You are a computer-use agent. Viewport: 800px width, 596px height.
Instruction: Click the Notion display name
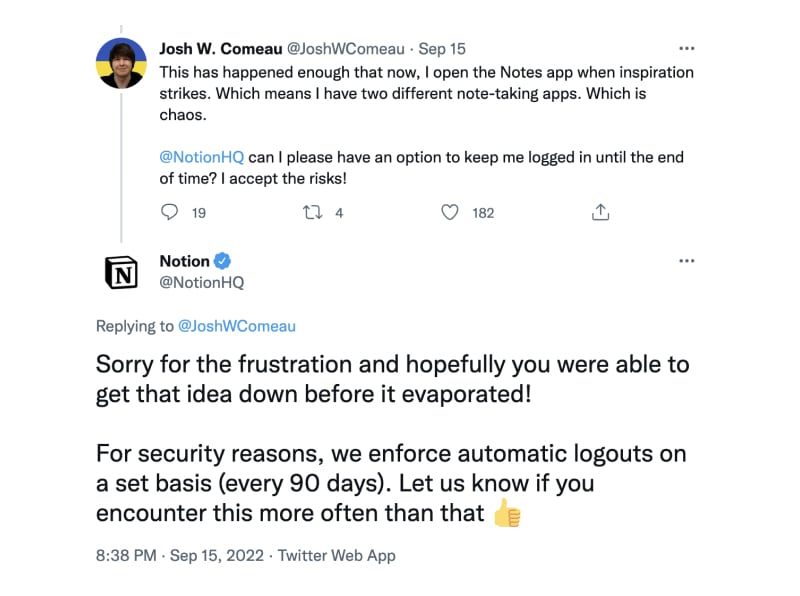pos(185,261)
